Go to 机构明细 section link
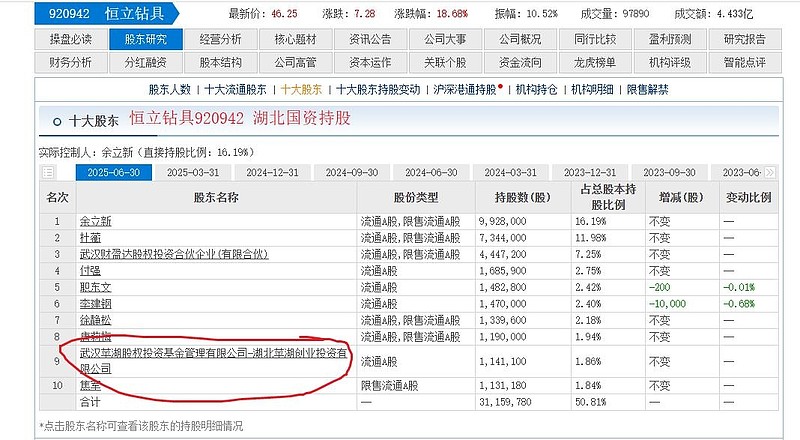Viewport: 800px width, 440px height. coord(592,90)
